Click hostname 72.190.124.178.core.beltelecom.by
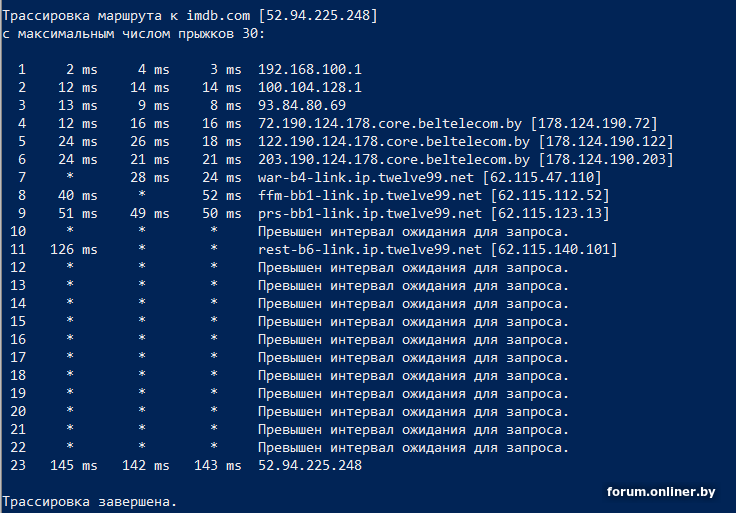Viewport: 736px width, 513px height. tap(390, 123)
